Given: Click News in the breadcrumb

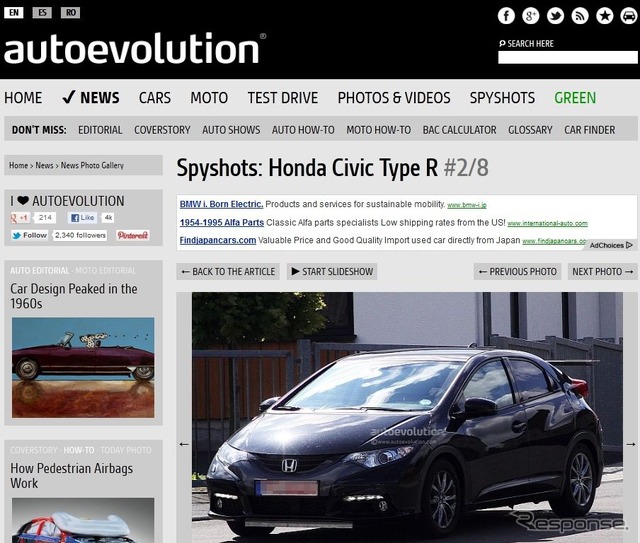Looking at the screenshot, I should click(44, 165).
